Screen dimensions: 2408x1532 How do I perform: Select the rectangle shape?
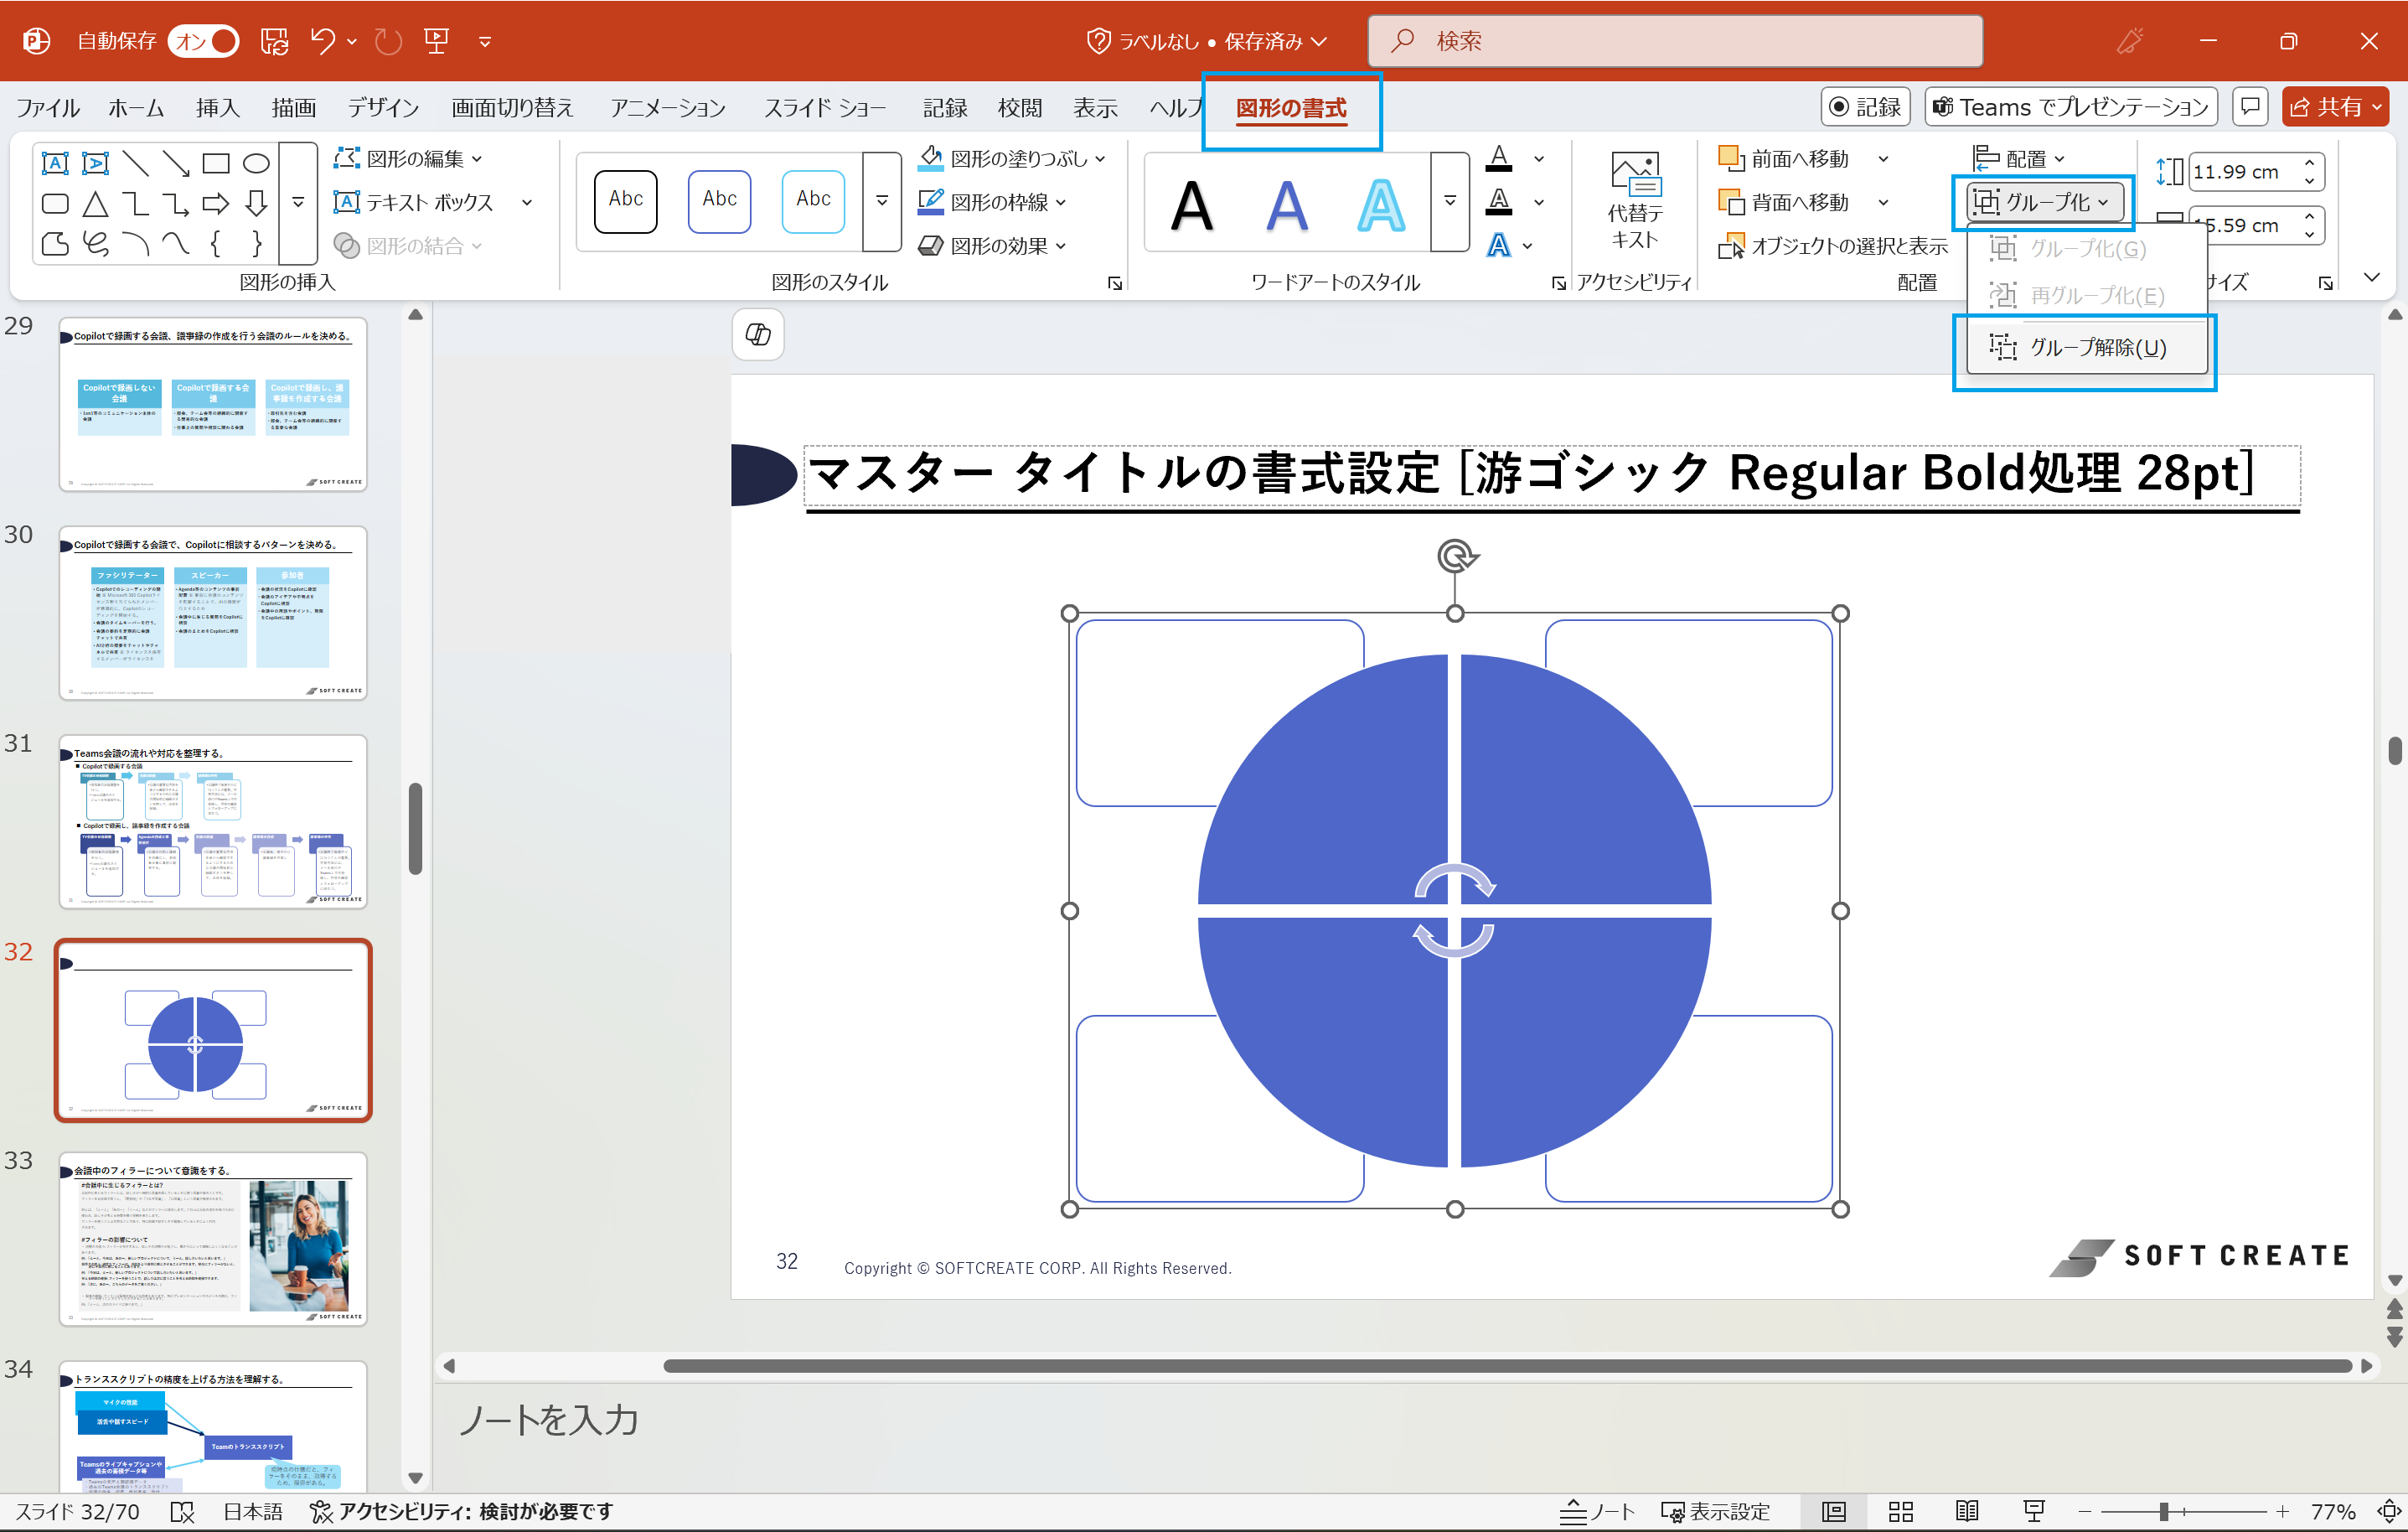[x=216, y=162]
